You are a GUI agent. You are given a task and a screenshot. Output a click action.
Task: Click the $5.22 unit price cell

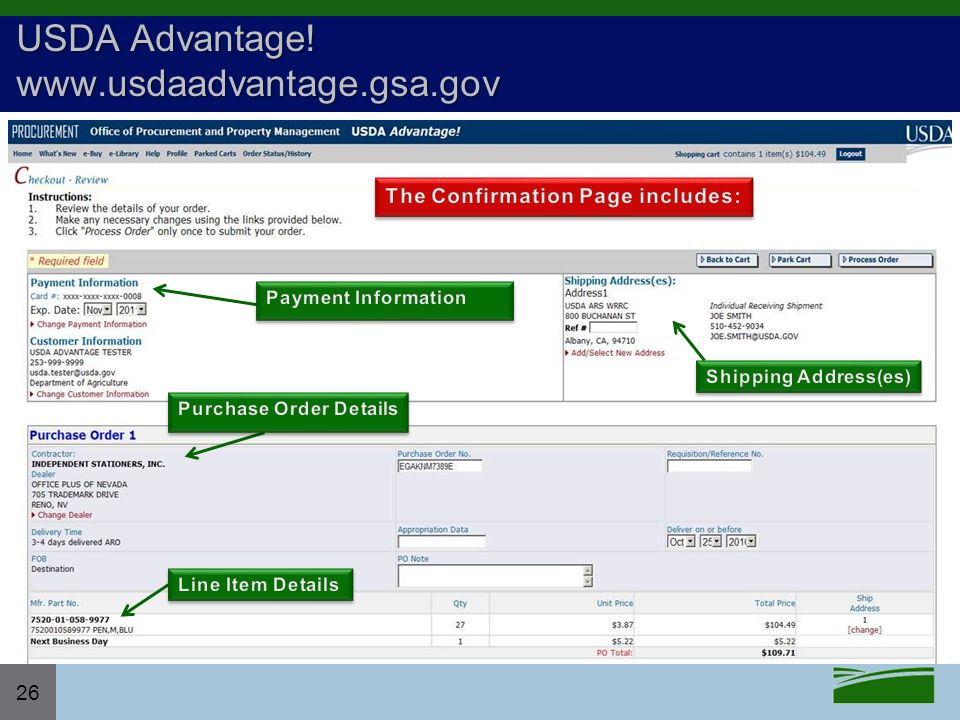coord(623,642)
